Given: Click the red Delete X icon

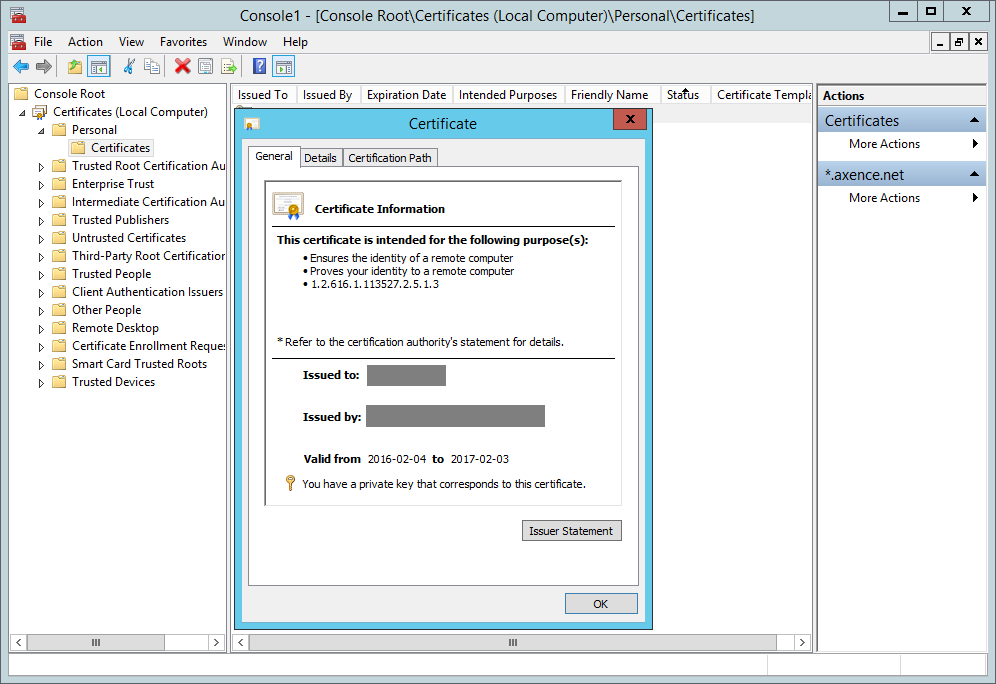Looking at the screenshot, I should [x=182, y=67].
